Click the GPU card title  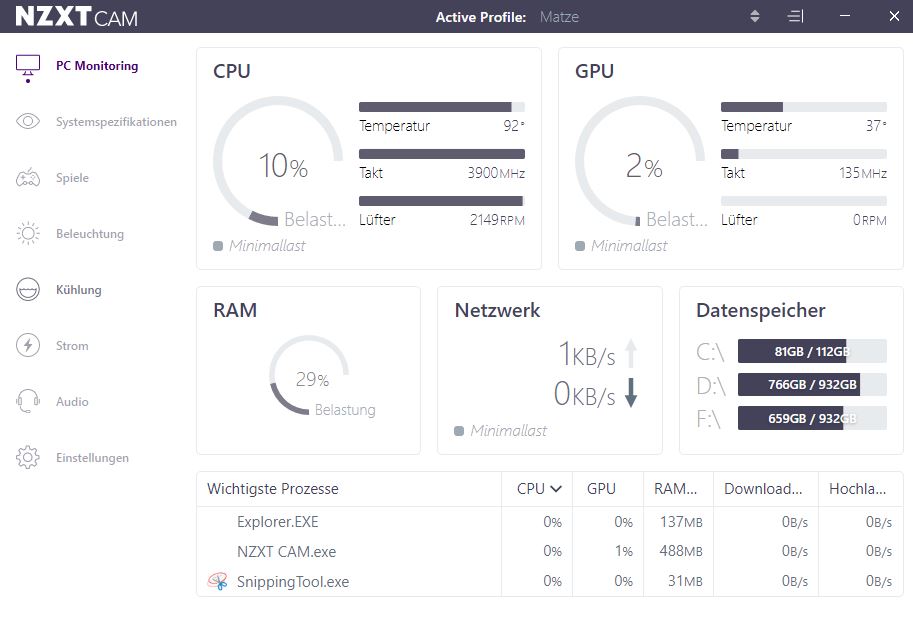594,71
